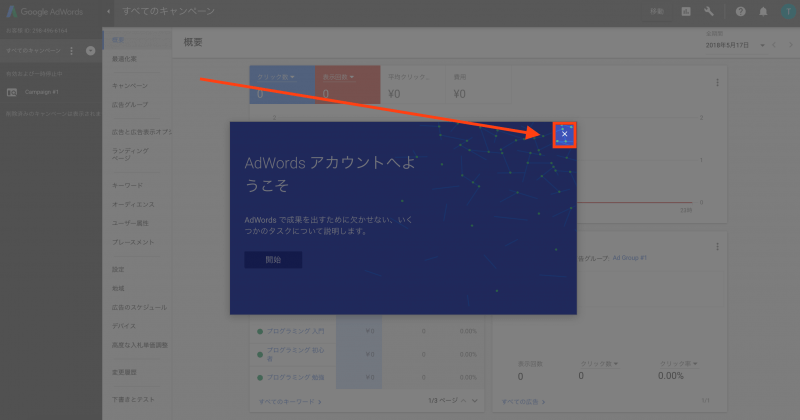Open the すべての広告 link
Screen dimensions: 800x420
523,402
